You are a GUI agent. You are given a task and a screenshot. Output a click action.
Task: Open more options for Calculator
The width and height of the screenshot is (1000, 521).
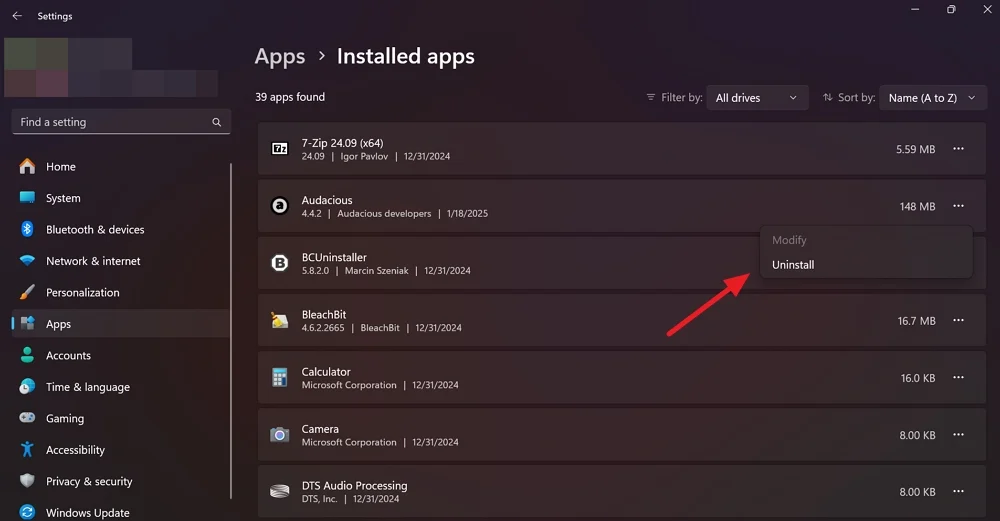click(x=958, y=378)
